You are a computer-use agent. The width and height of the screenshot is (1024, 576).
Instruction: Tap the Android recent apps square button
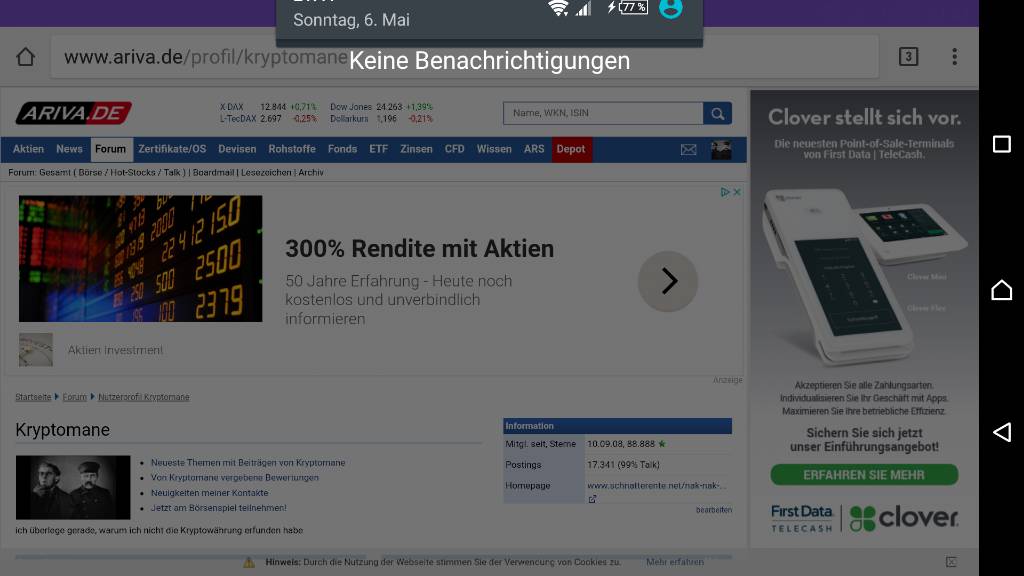coord(1001,144)
